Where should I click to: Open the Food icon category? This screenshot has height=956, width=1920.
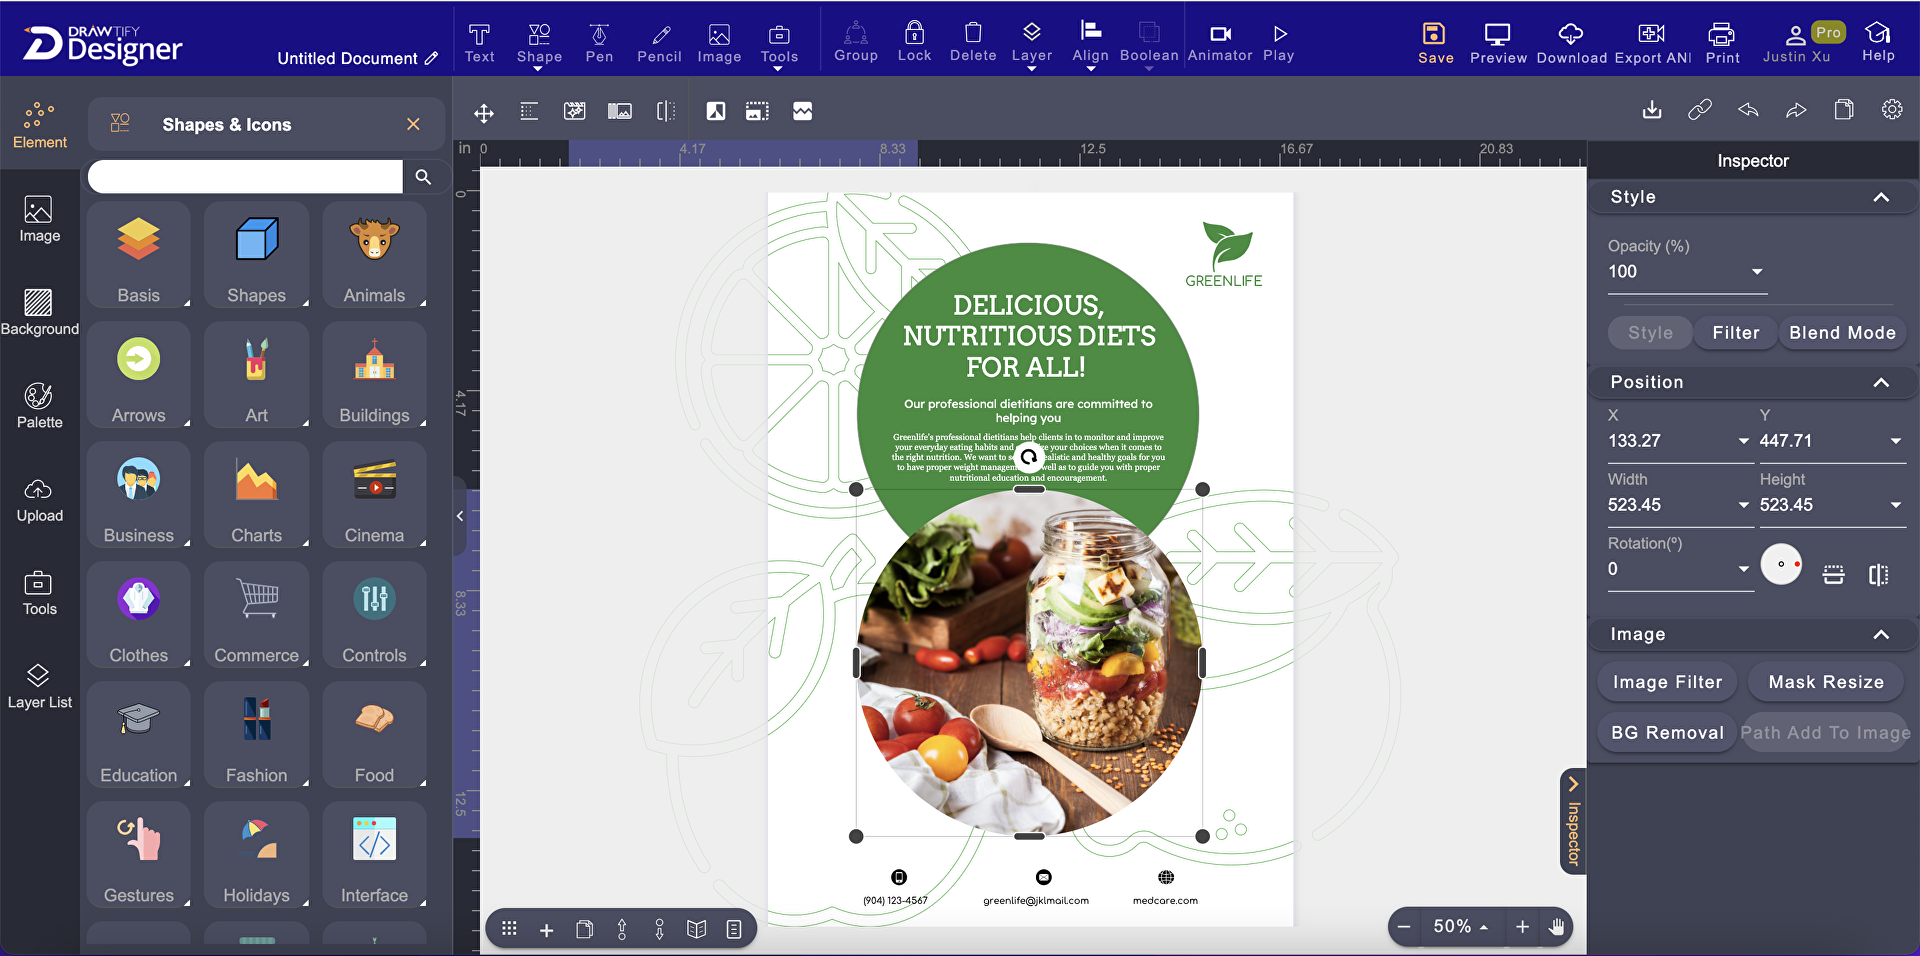pos(374,735)
